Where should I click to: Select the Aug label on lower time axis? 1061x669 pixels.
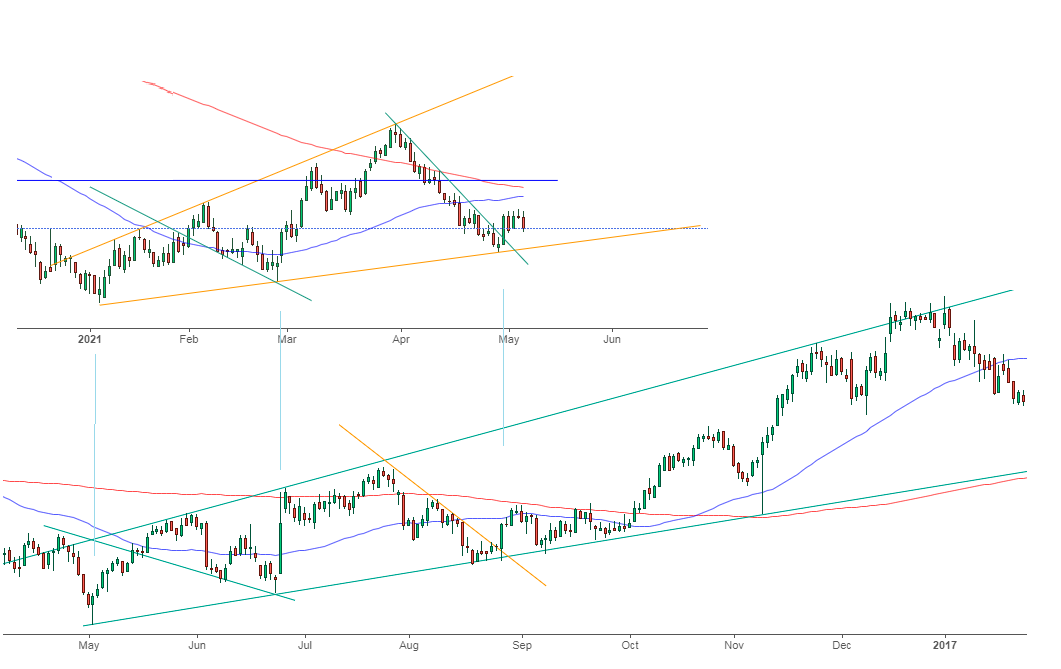point(409,645)
